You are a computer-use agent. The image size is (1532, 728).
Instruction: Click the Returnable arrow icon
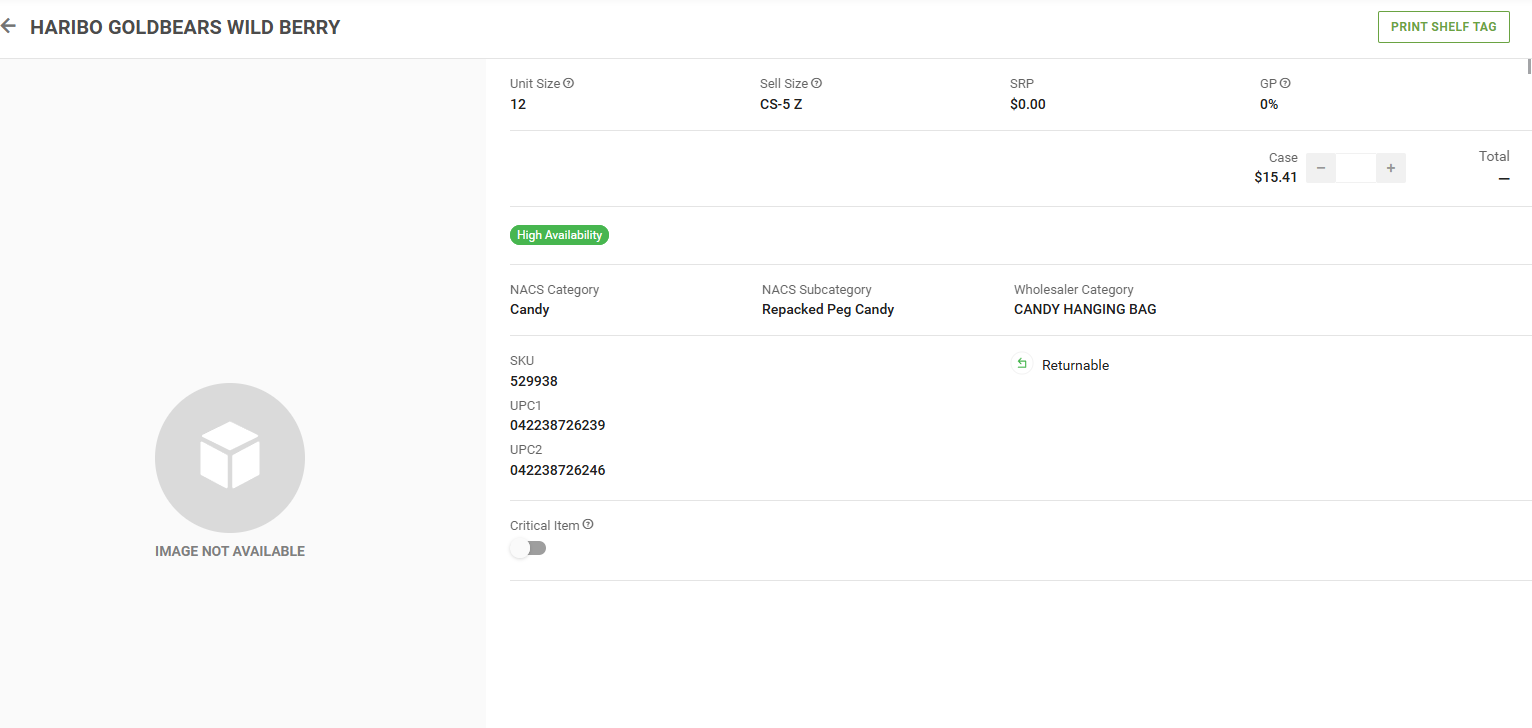coord(1022,364)
